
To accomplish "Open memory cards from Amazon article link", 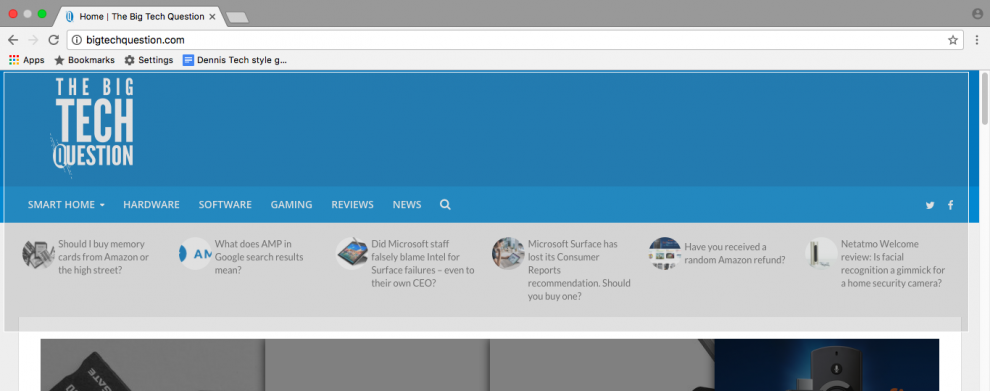I will tap(104, 256).
